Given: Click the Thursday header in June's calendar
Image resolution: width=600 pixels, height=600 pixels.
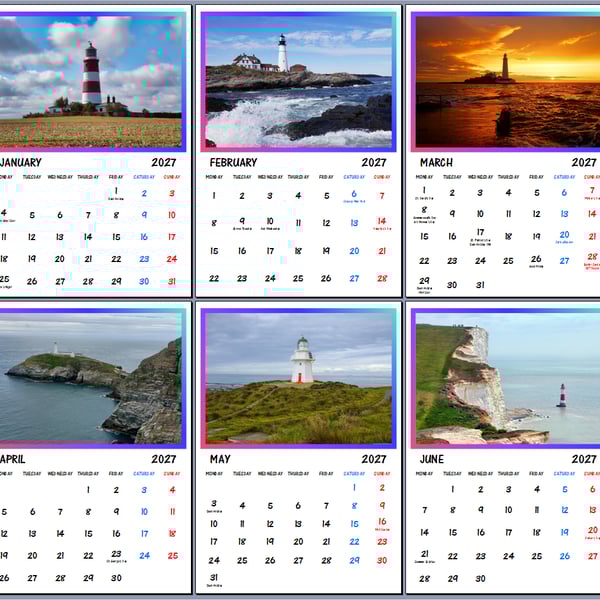Looking at the screenshot, I should tap(508, 474).
